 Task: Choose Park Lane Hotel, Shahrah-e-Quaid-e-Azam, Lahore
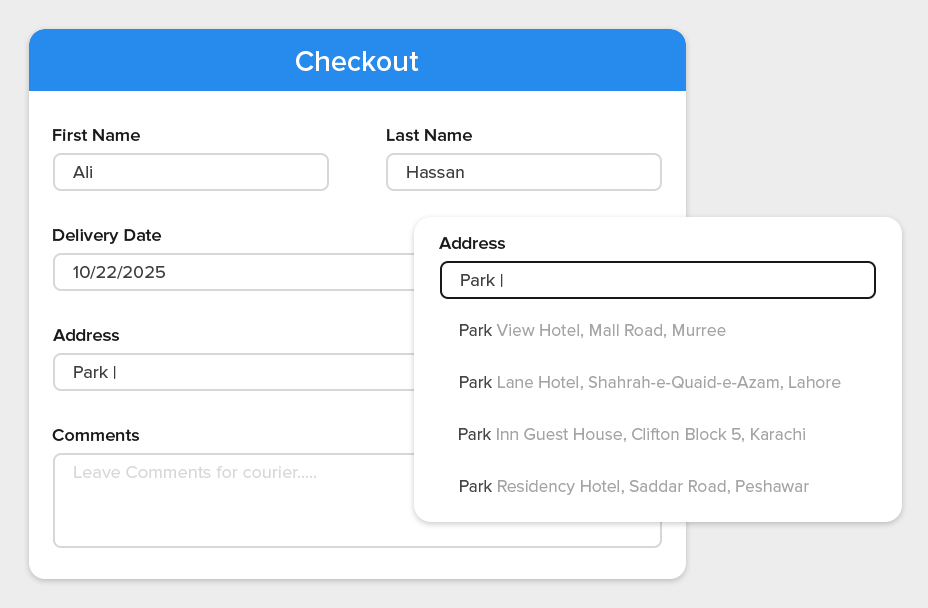click(649, 382)
